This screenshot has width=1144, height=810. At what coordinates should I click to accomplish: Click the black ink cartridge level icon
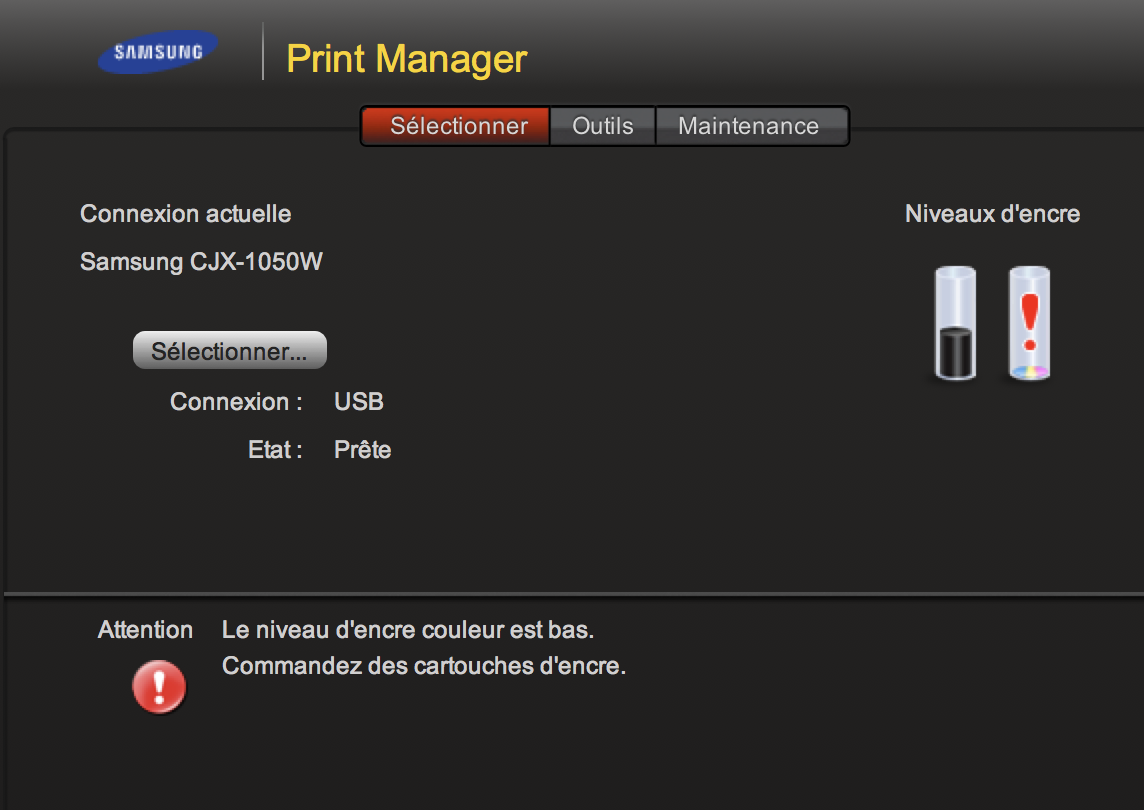pyautogui.click(x=955, y=324)
